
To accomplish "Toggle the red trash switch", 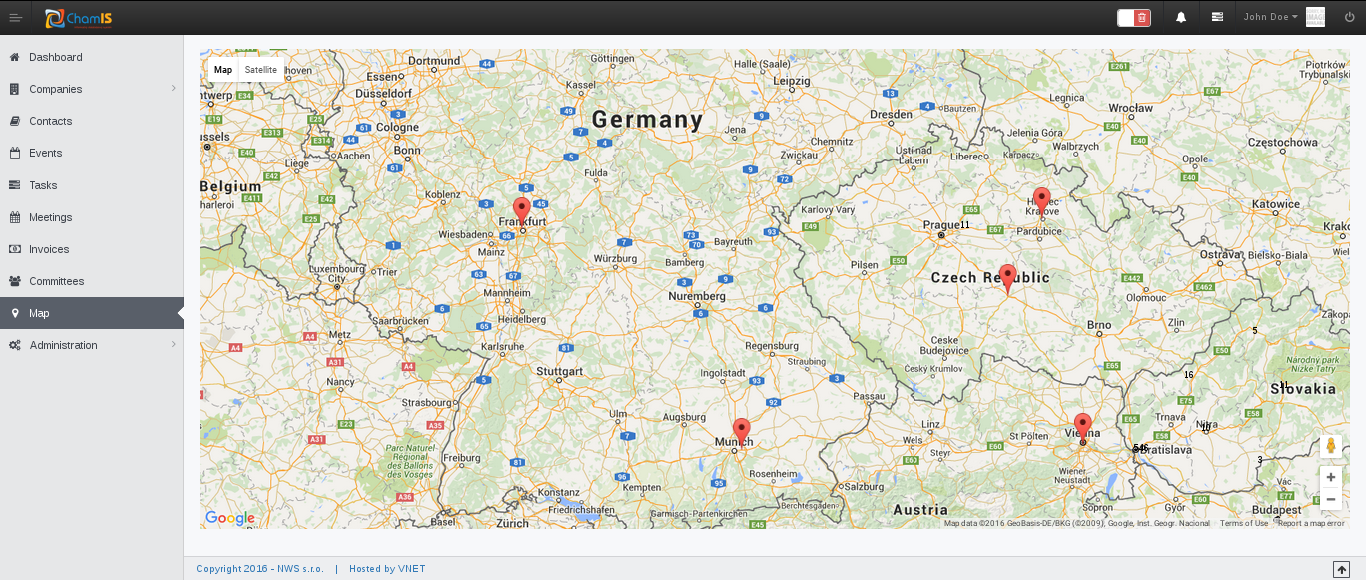I will click(x=1134, y=17).
